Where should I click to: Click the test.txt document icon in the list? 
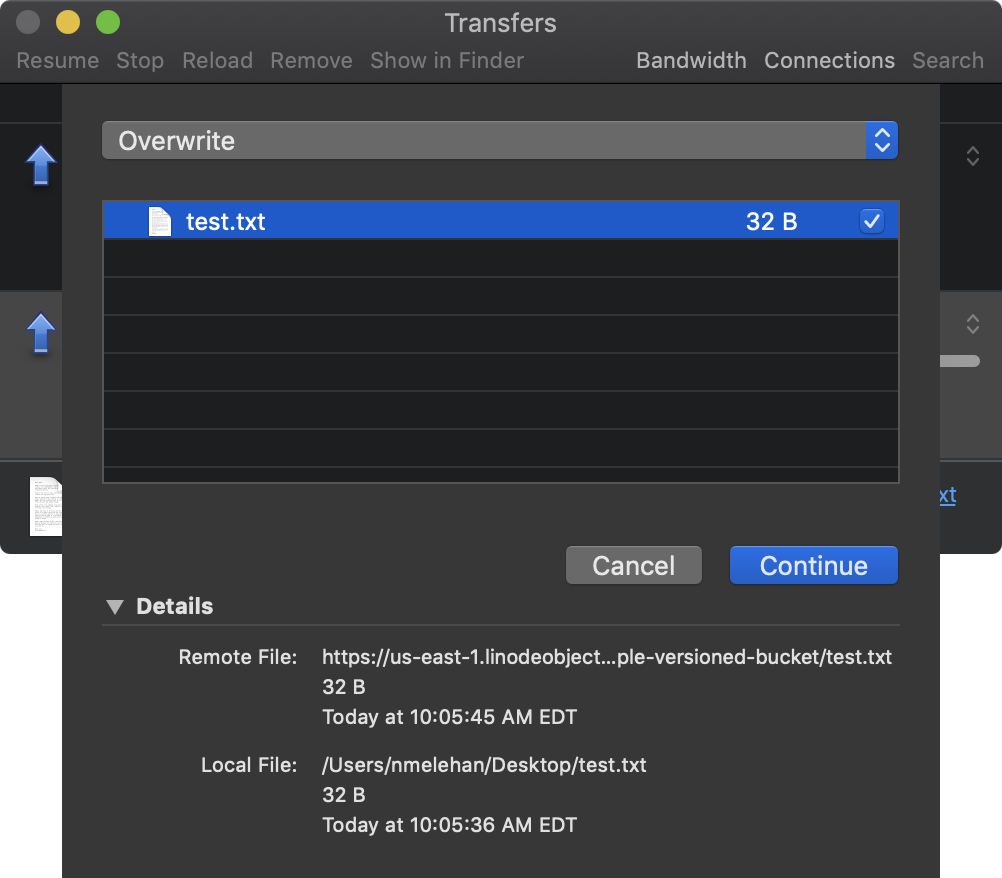click(160, 221)
